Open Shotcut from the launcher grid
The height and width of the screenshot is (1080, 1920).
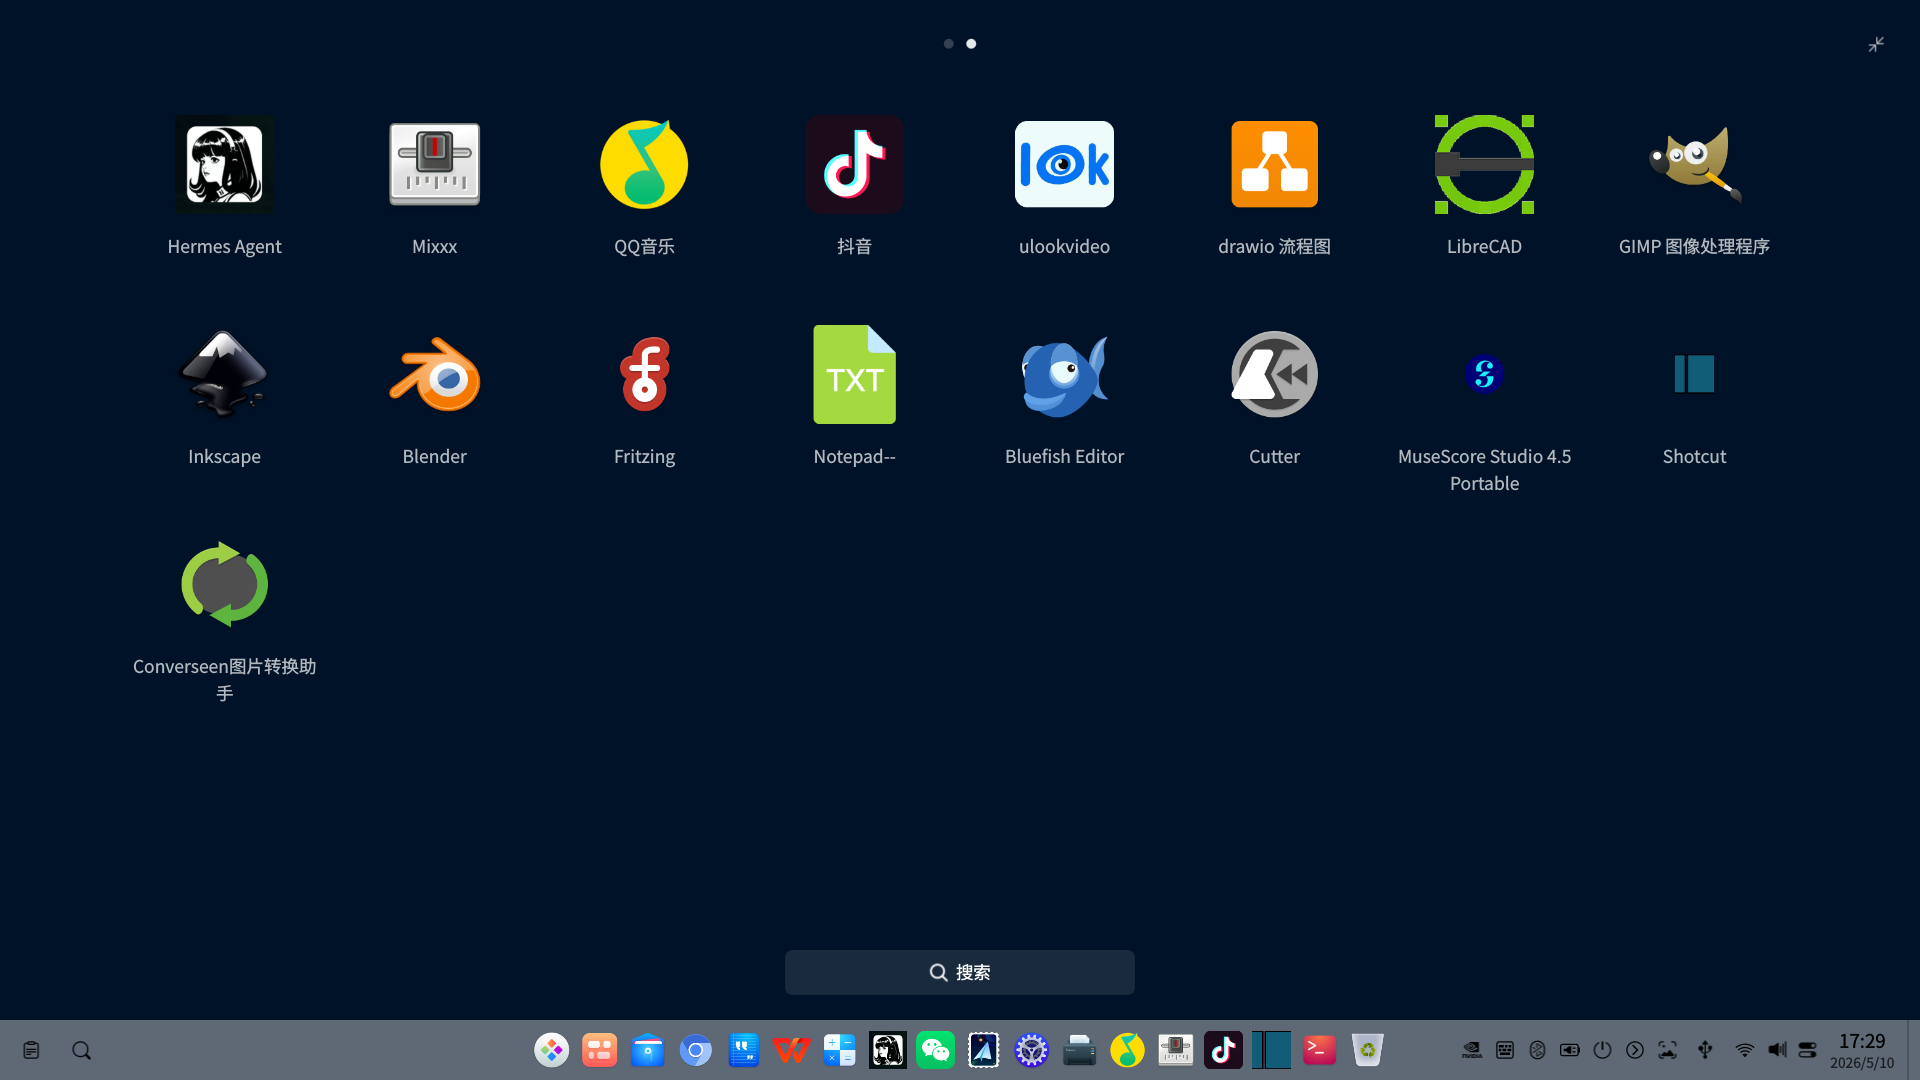[x=1694, y=374]
